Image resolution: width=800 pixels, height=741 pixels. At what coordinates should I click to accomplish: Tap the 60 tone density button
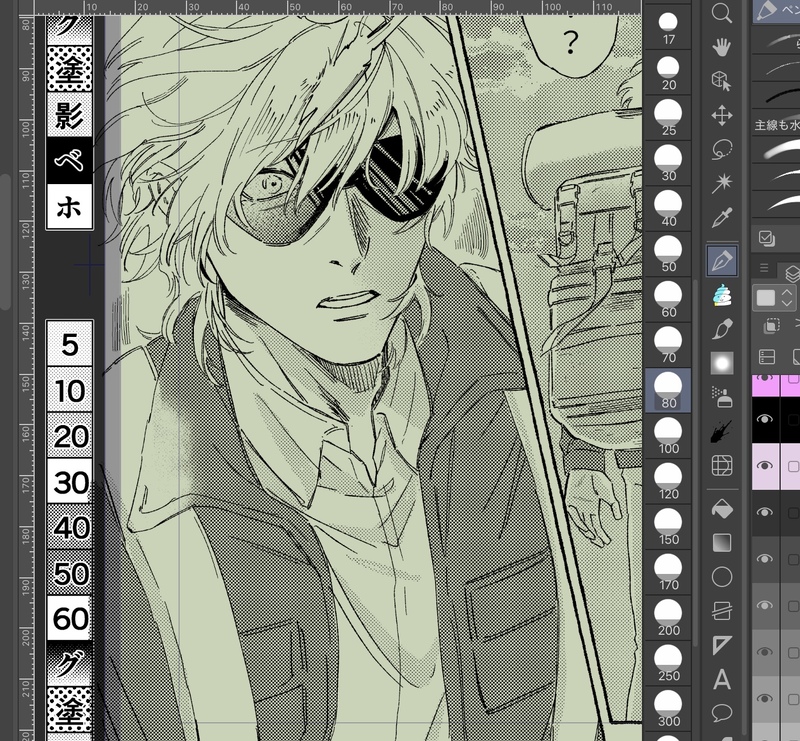click(x=69, y=618)
